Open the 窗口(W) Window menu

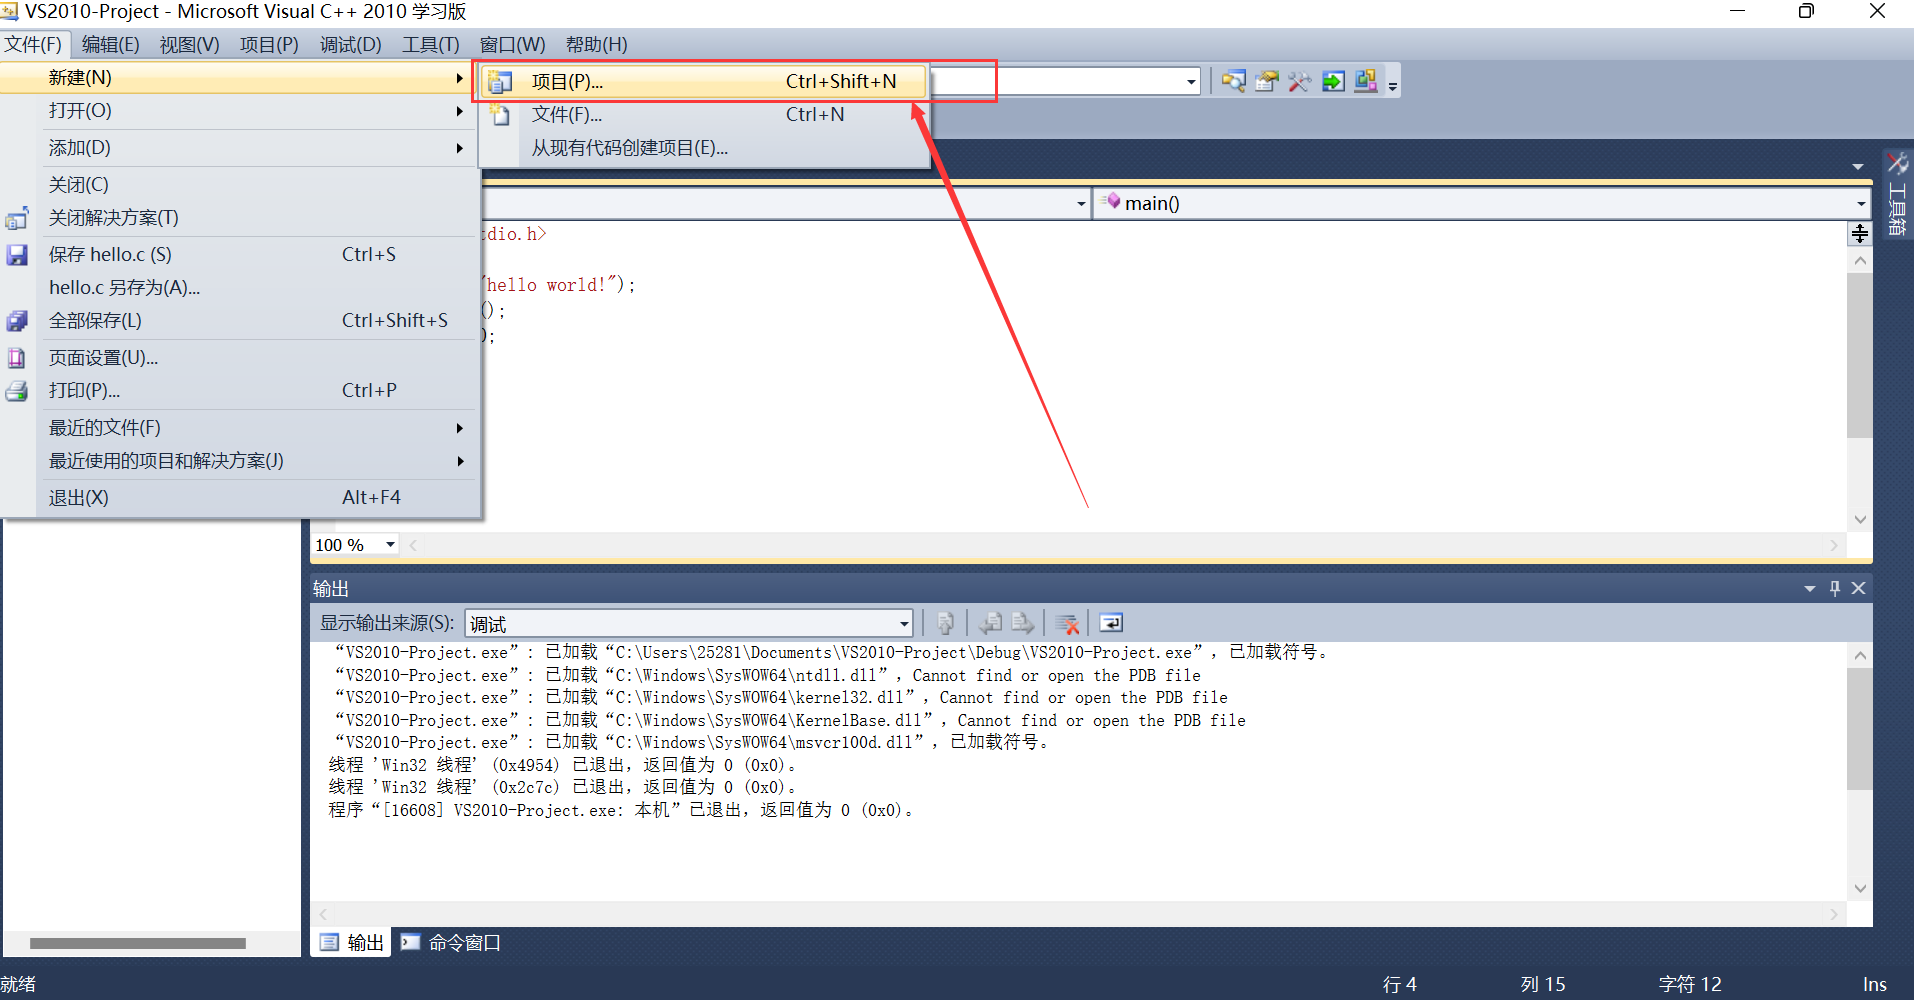tap(512, 44)
